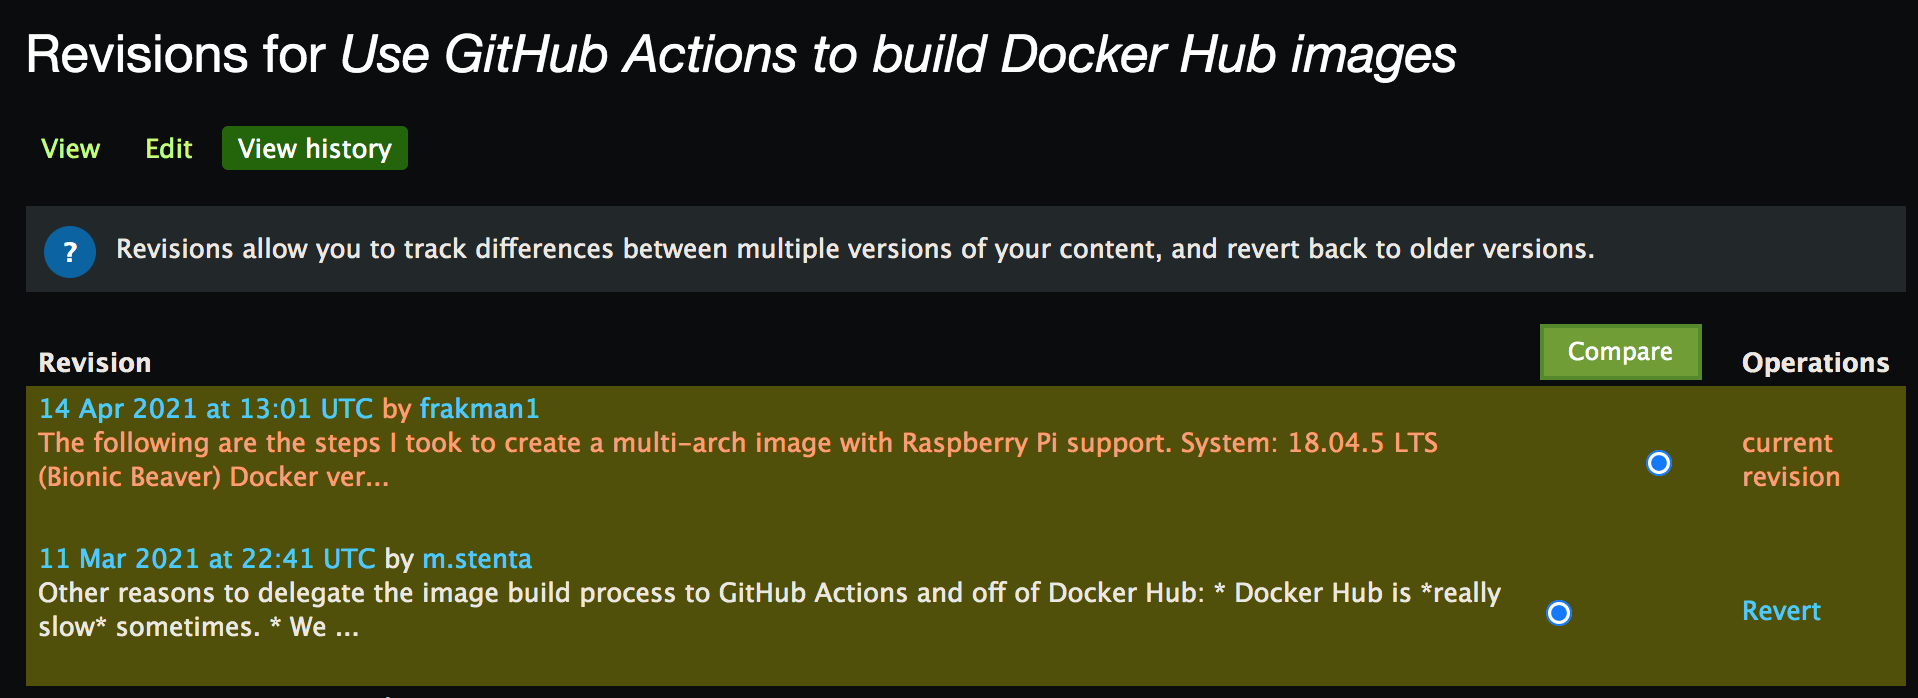The width and height of the screenshot is (1918, 698).
Task: Click the View history tab
Action: 314,149
